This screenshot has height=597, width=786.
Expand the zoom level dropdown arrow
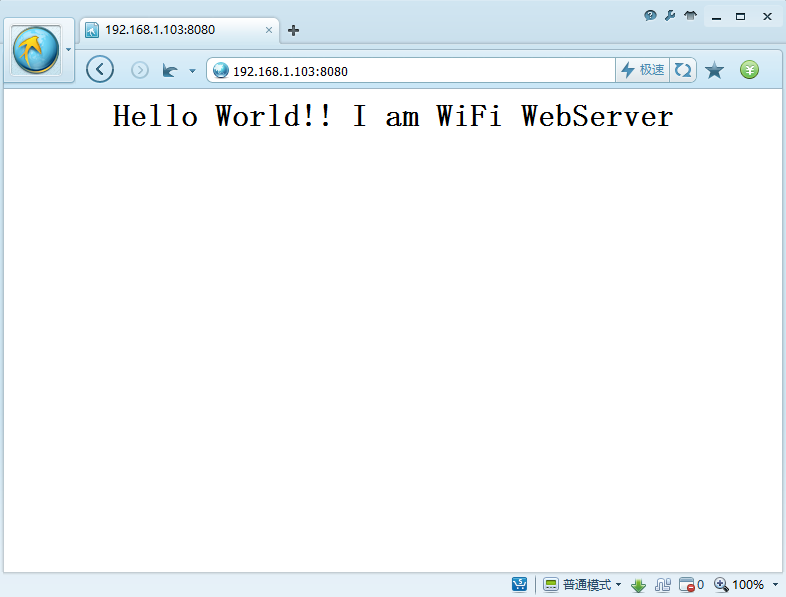coord(775,585)
